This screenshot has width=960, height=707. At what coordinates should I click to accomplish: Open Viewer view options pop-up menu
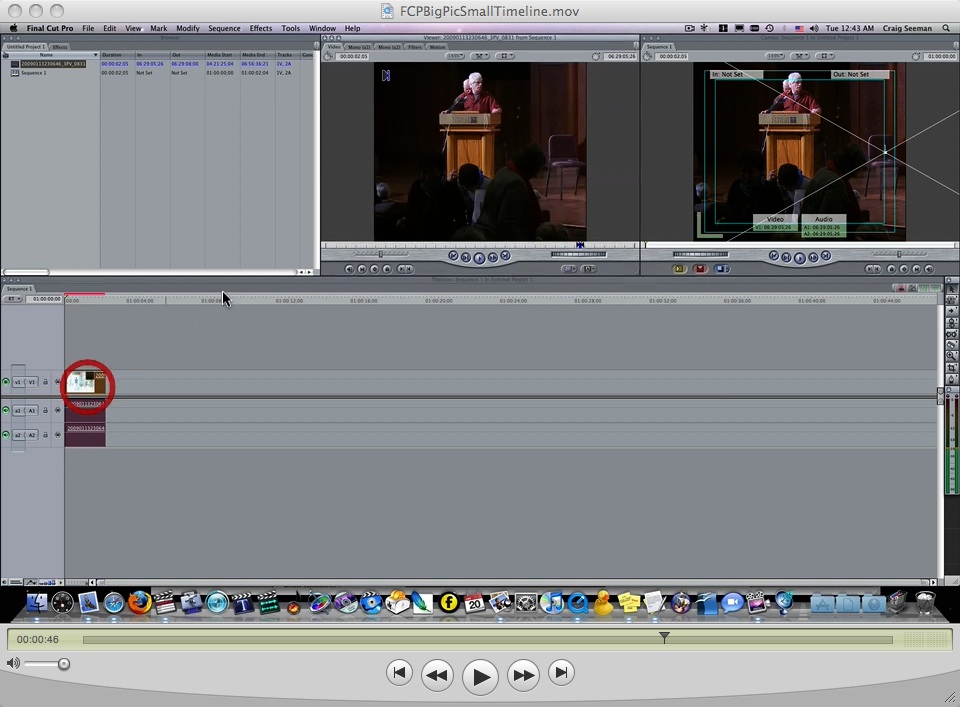tap(505, 56)
